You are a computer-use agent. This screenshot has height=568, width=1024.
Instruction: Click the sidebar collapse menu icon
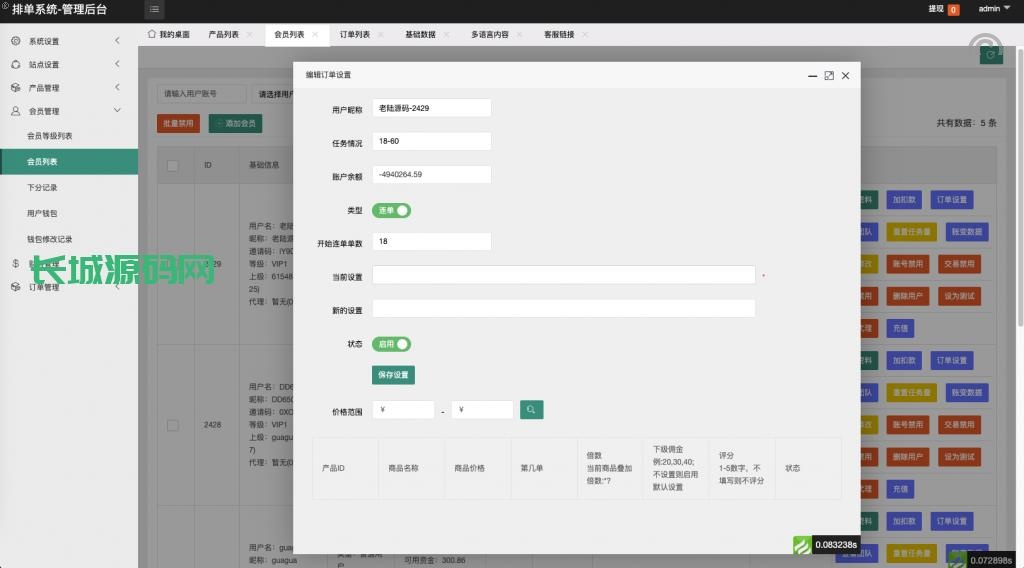[x=154, y=10]
